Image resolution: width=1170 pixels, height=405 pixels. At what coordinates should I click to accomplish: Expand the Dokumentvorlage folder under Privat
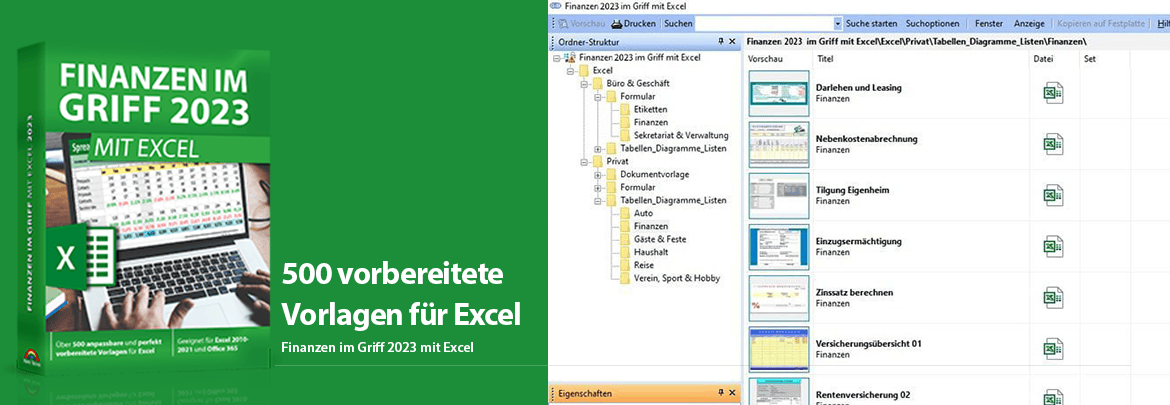(597, 174)
